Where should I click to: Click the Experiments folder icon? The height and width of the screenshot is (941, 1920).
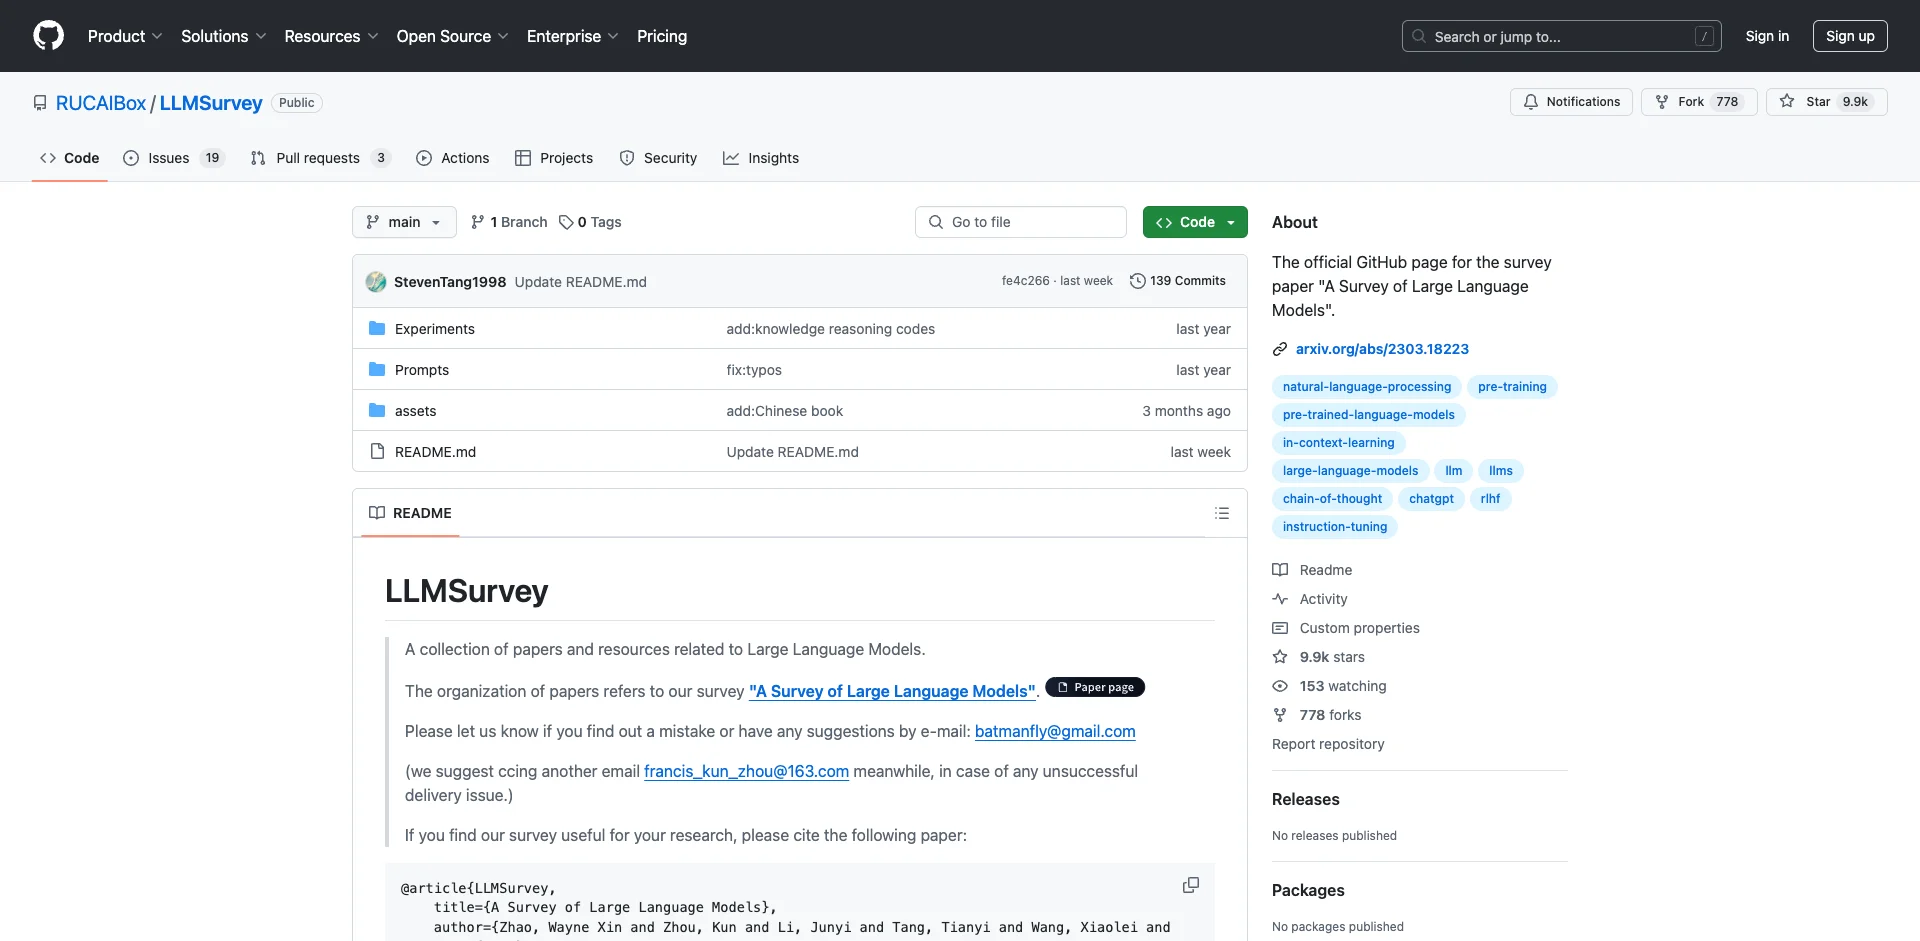(377, 328)
